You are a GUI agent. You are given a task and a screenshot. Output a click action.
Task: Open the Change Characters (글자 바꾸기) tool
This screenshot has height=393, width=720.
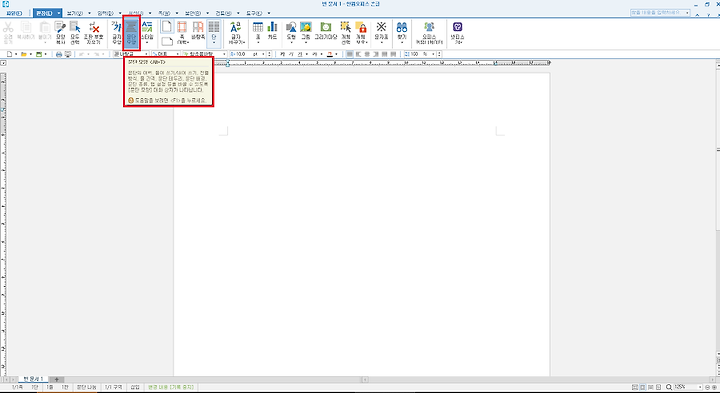(x=236, y=33)
